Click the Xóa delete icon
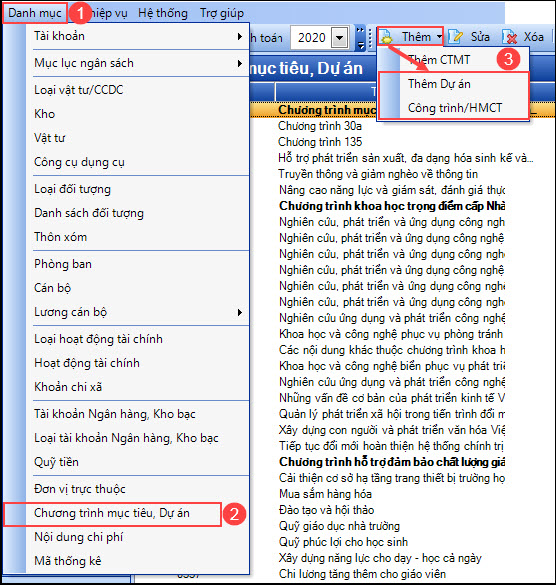Viewport: 556px width, 585px height. pos(510,37)
